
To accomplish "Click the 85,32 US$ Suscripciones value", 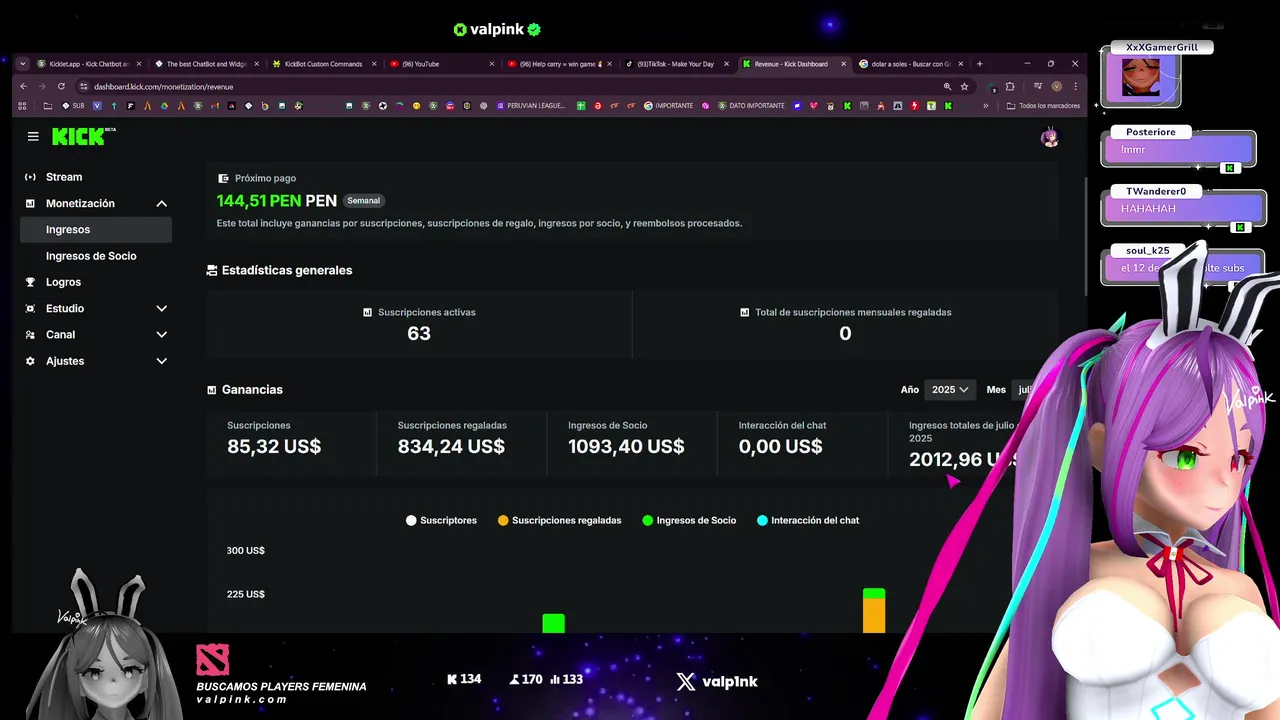I will point(274,447).
